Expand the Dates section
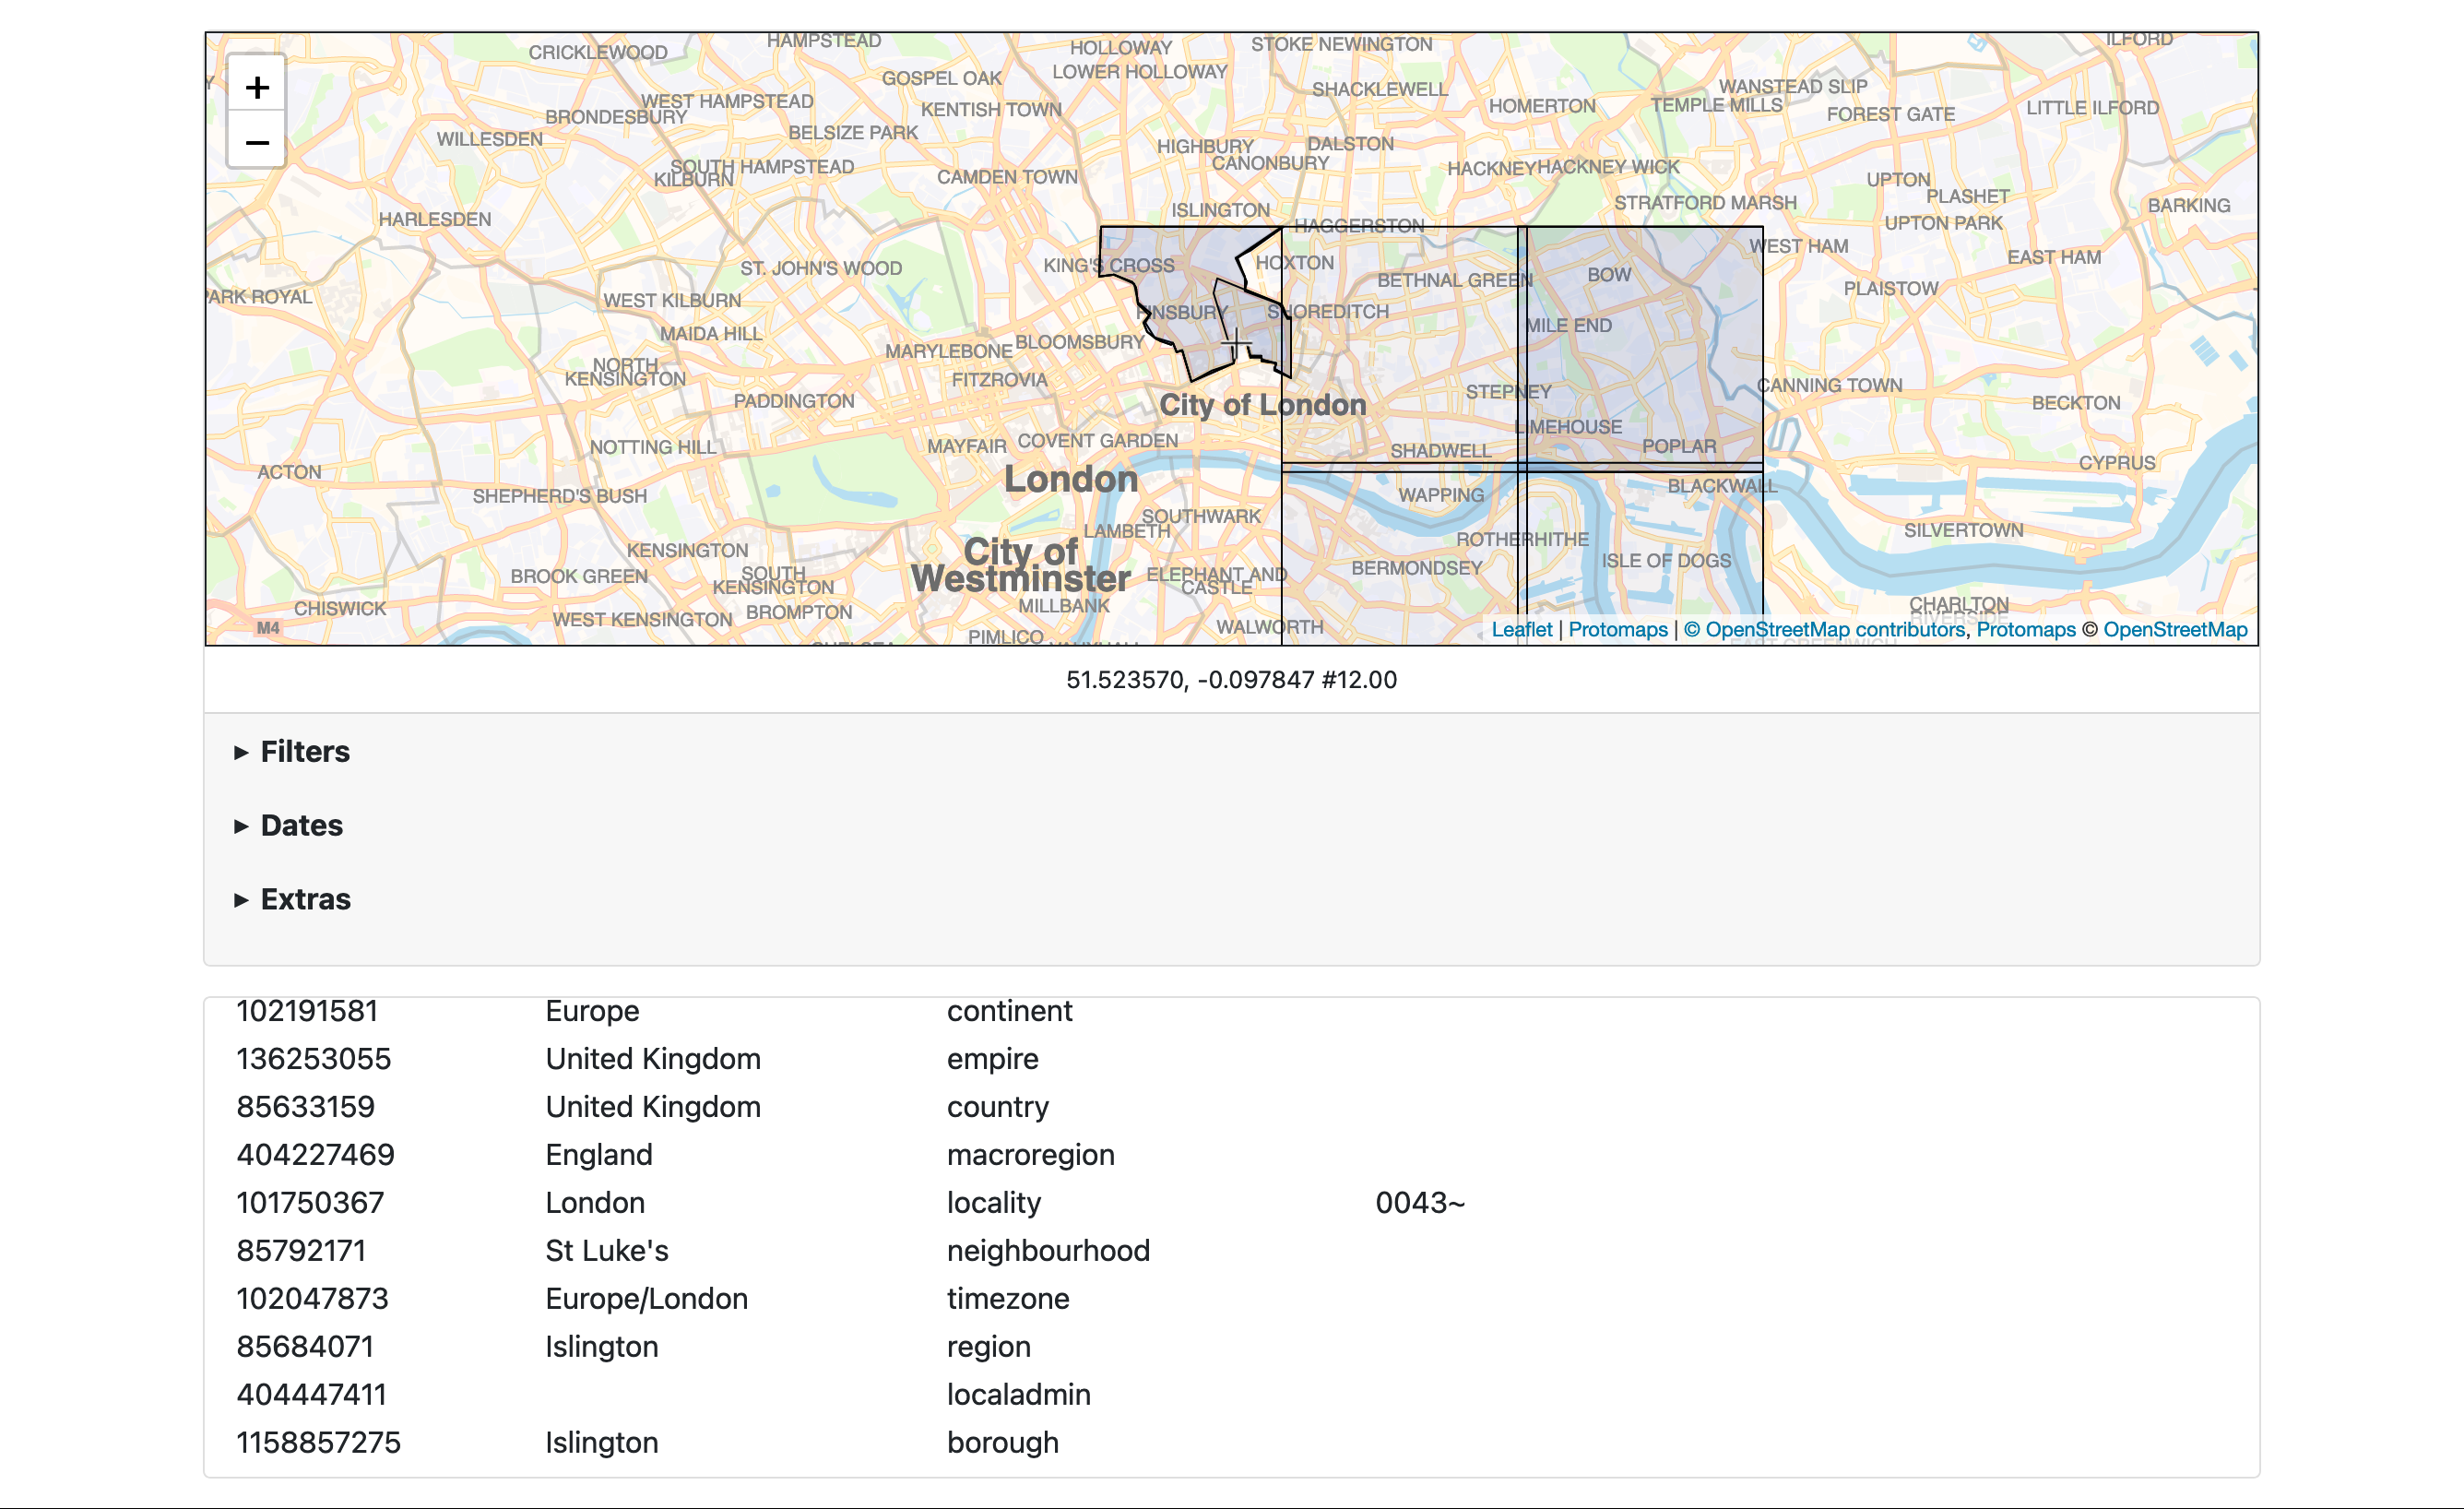The height and width of the screenshot is (1509, 2464). 301,826
